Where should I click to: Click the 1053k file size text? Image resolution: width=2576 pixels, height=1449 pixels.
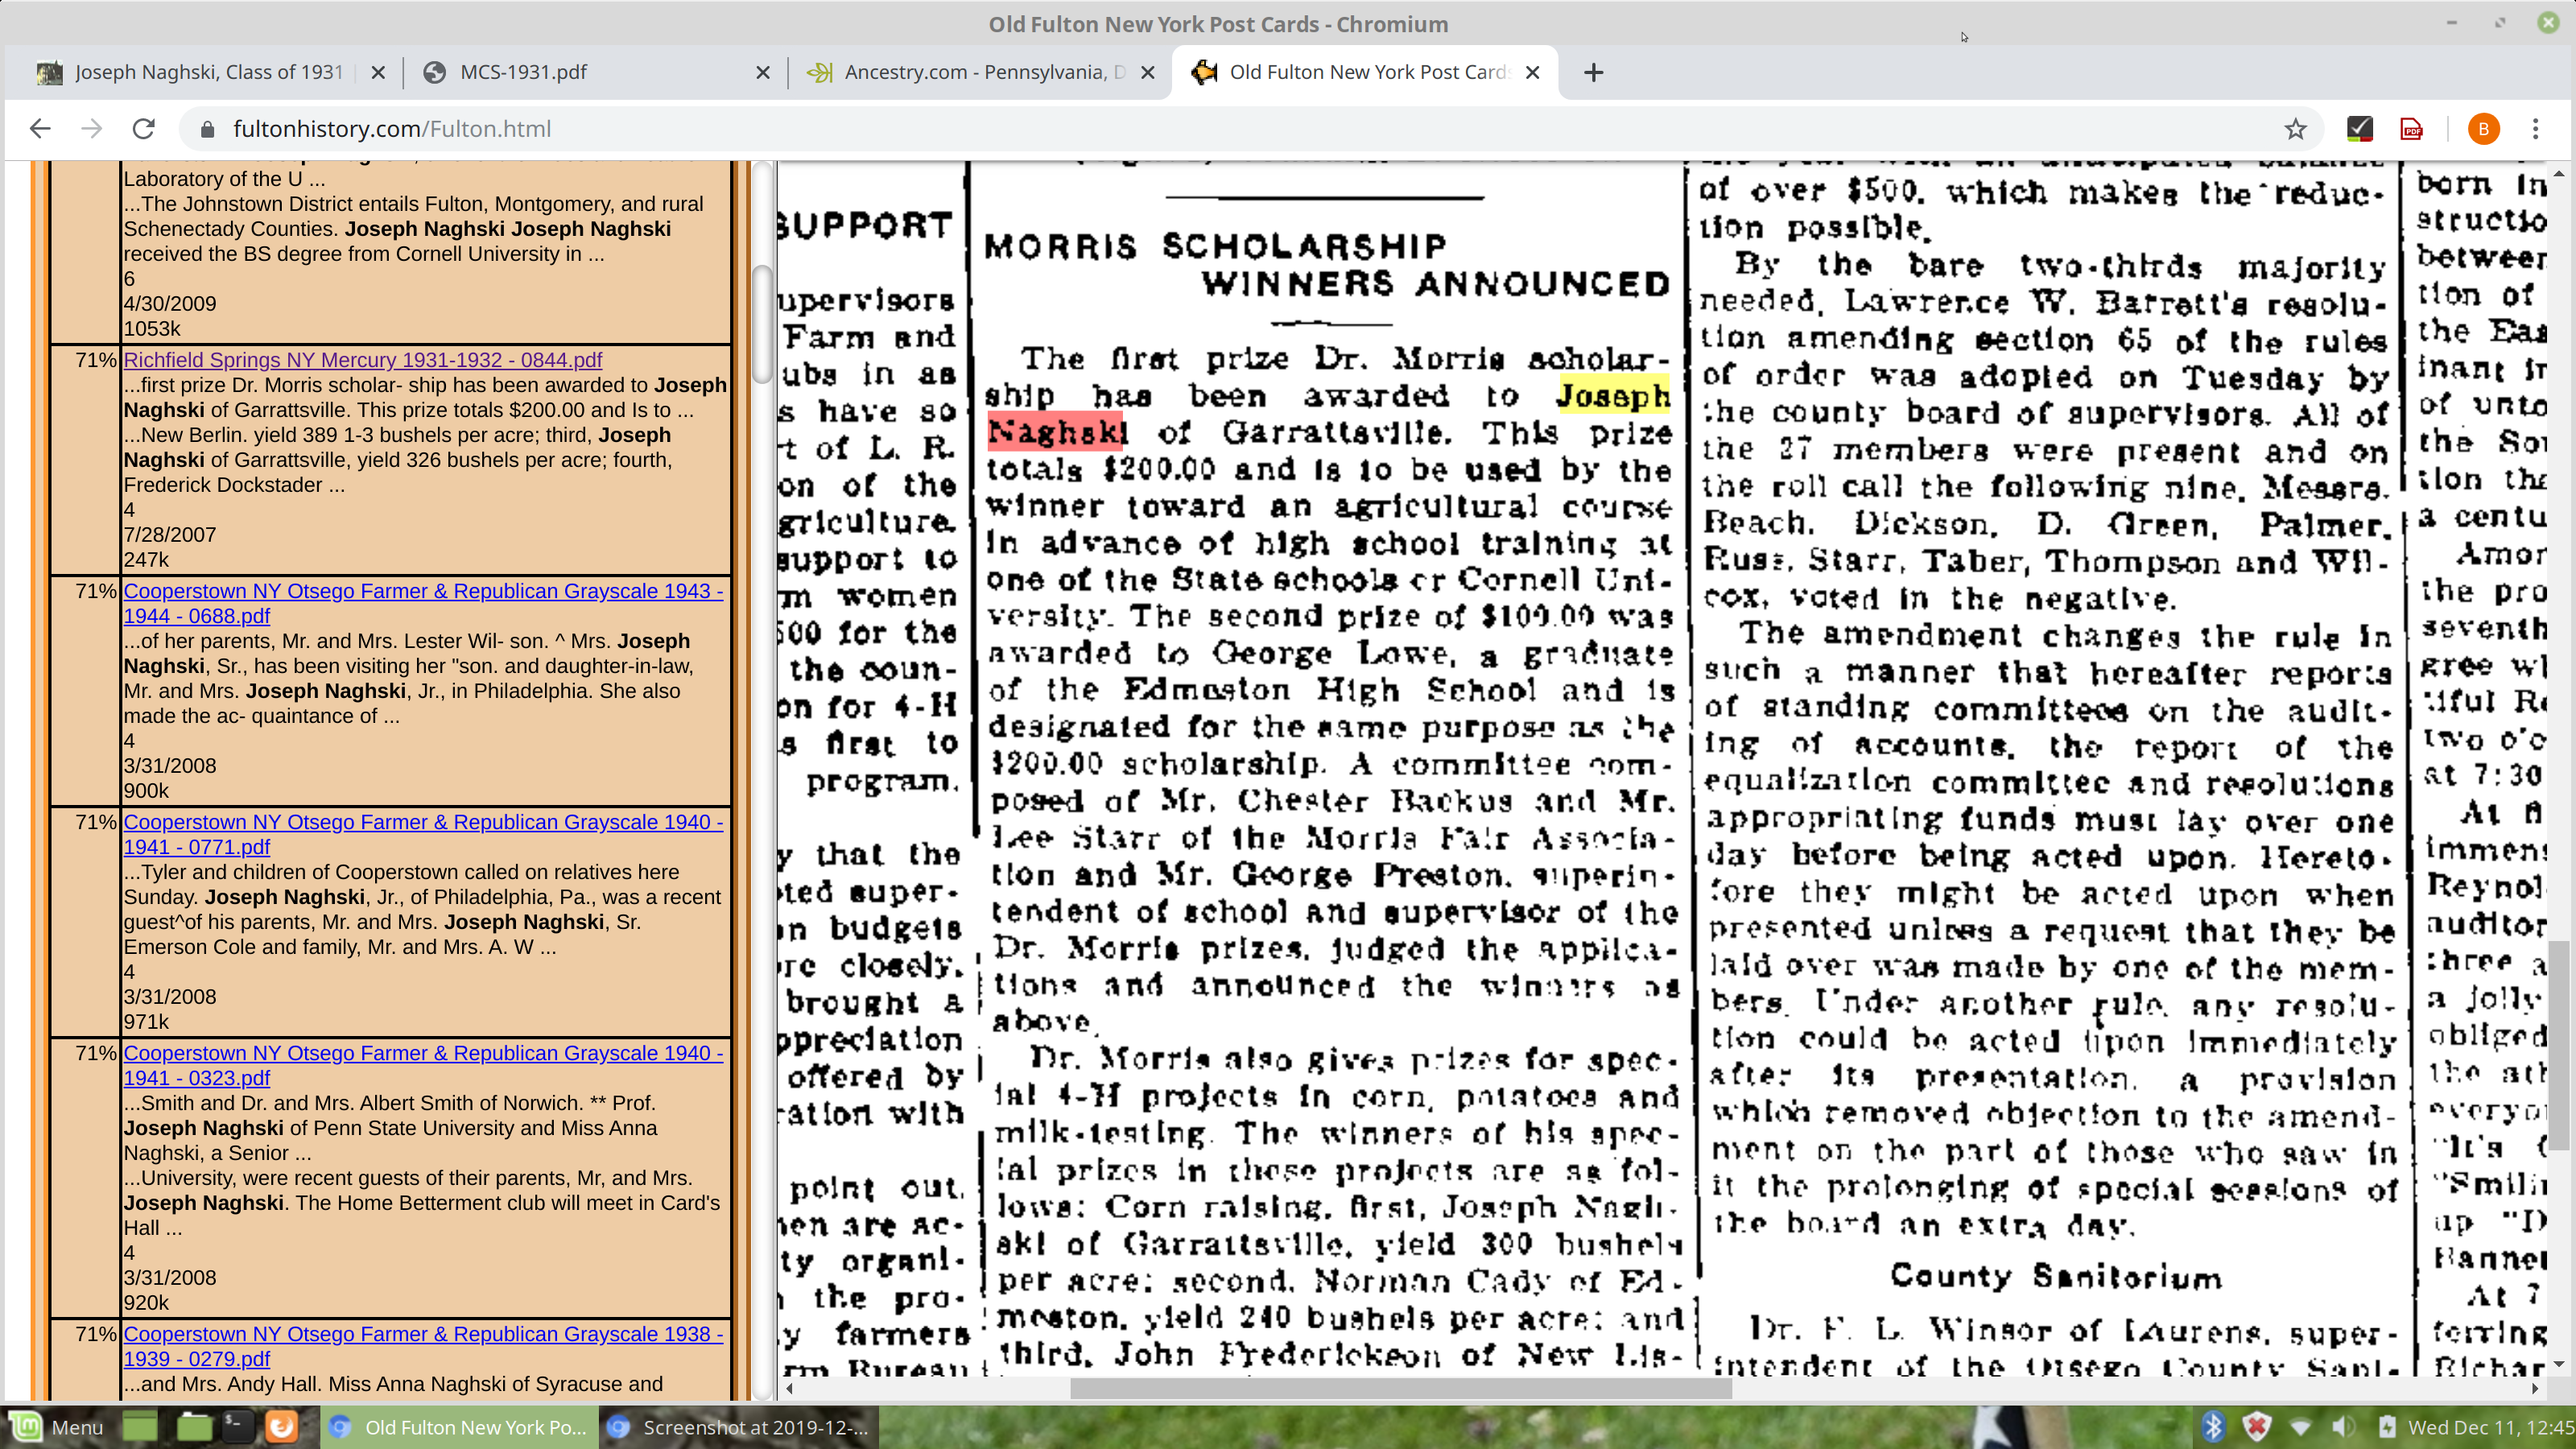click(x=152, y=329)
